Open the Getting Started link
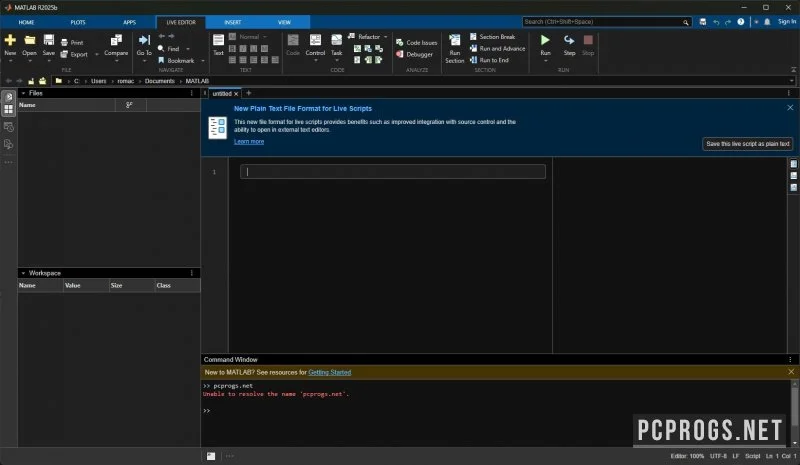 (330, 373)
